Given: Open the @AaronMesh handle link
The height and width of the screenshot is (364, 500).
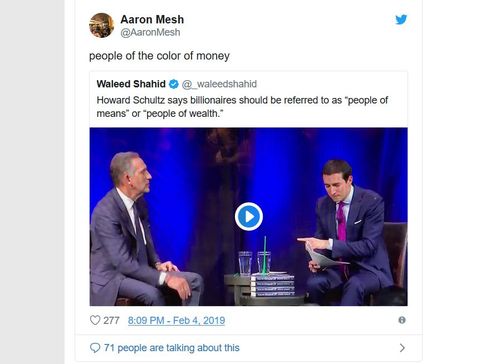Looking at the screenshot, I should pyautogui.click(x=150, y=32).
